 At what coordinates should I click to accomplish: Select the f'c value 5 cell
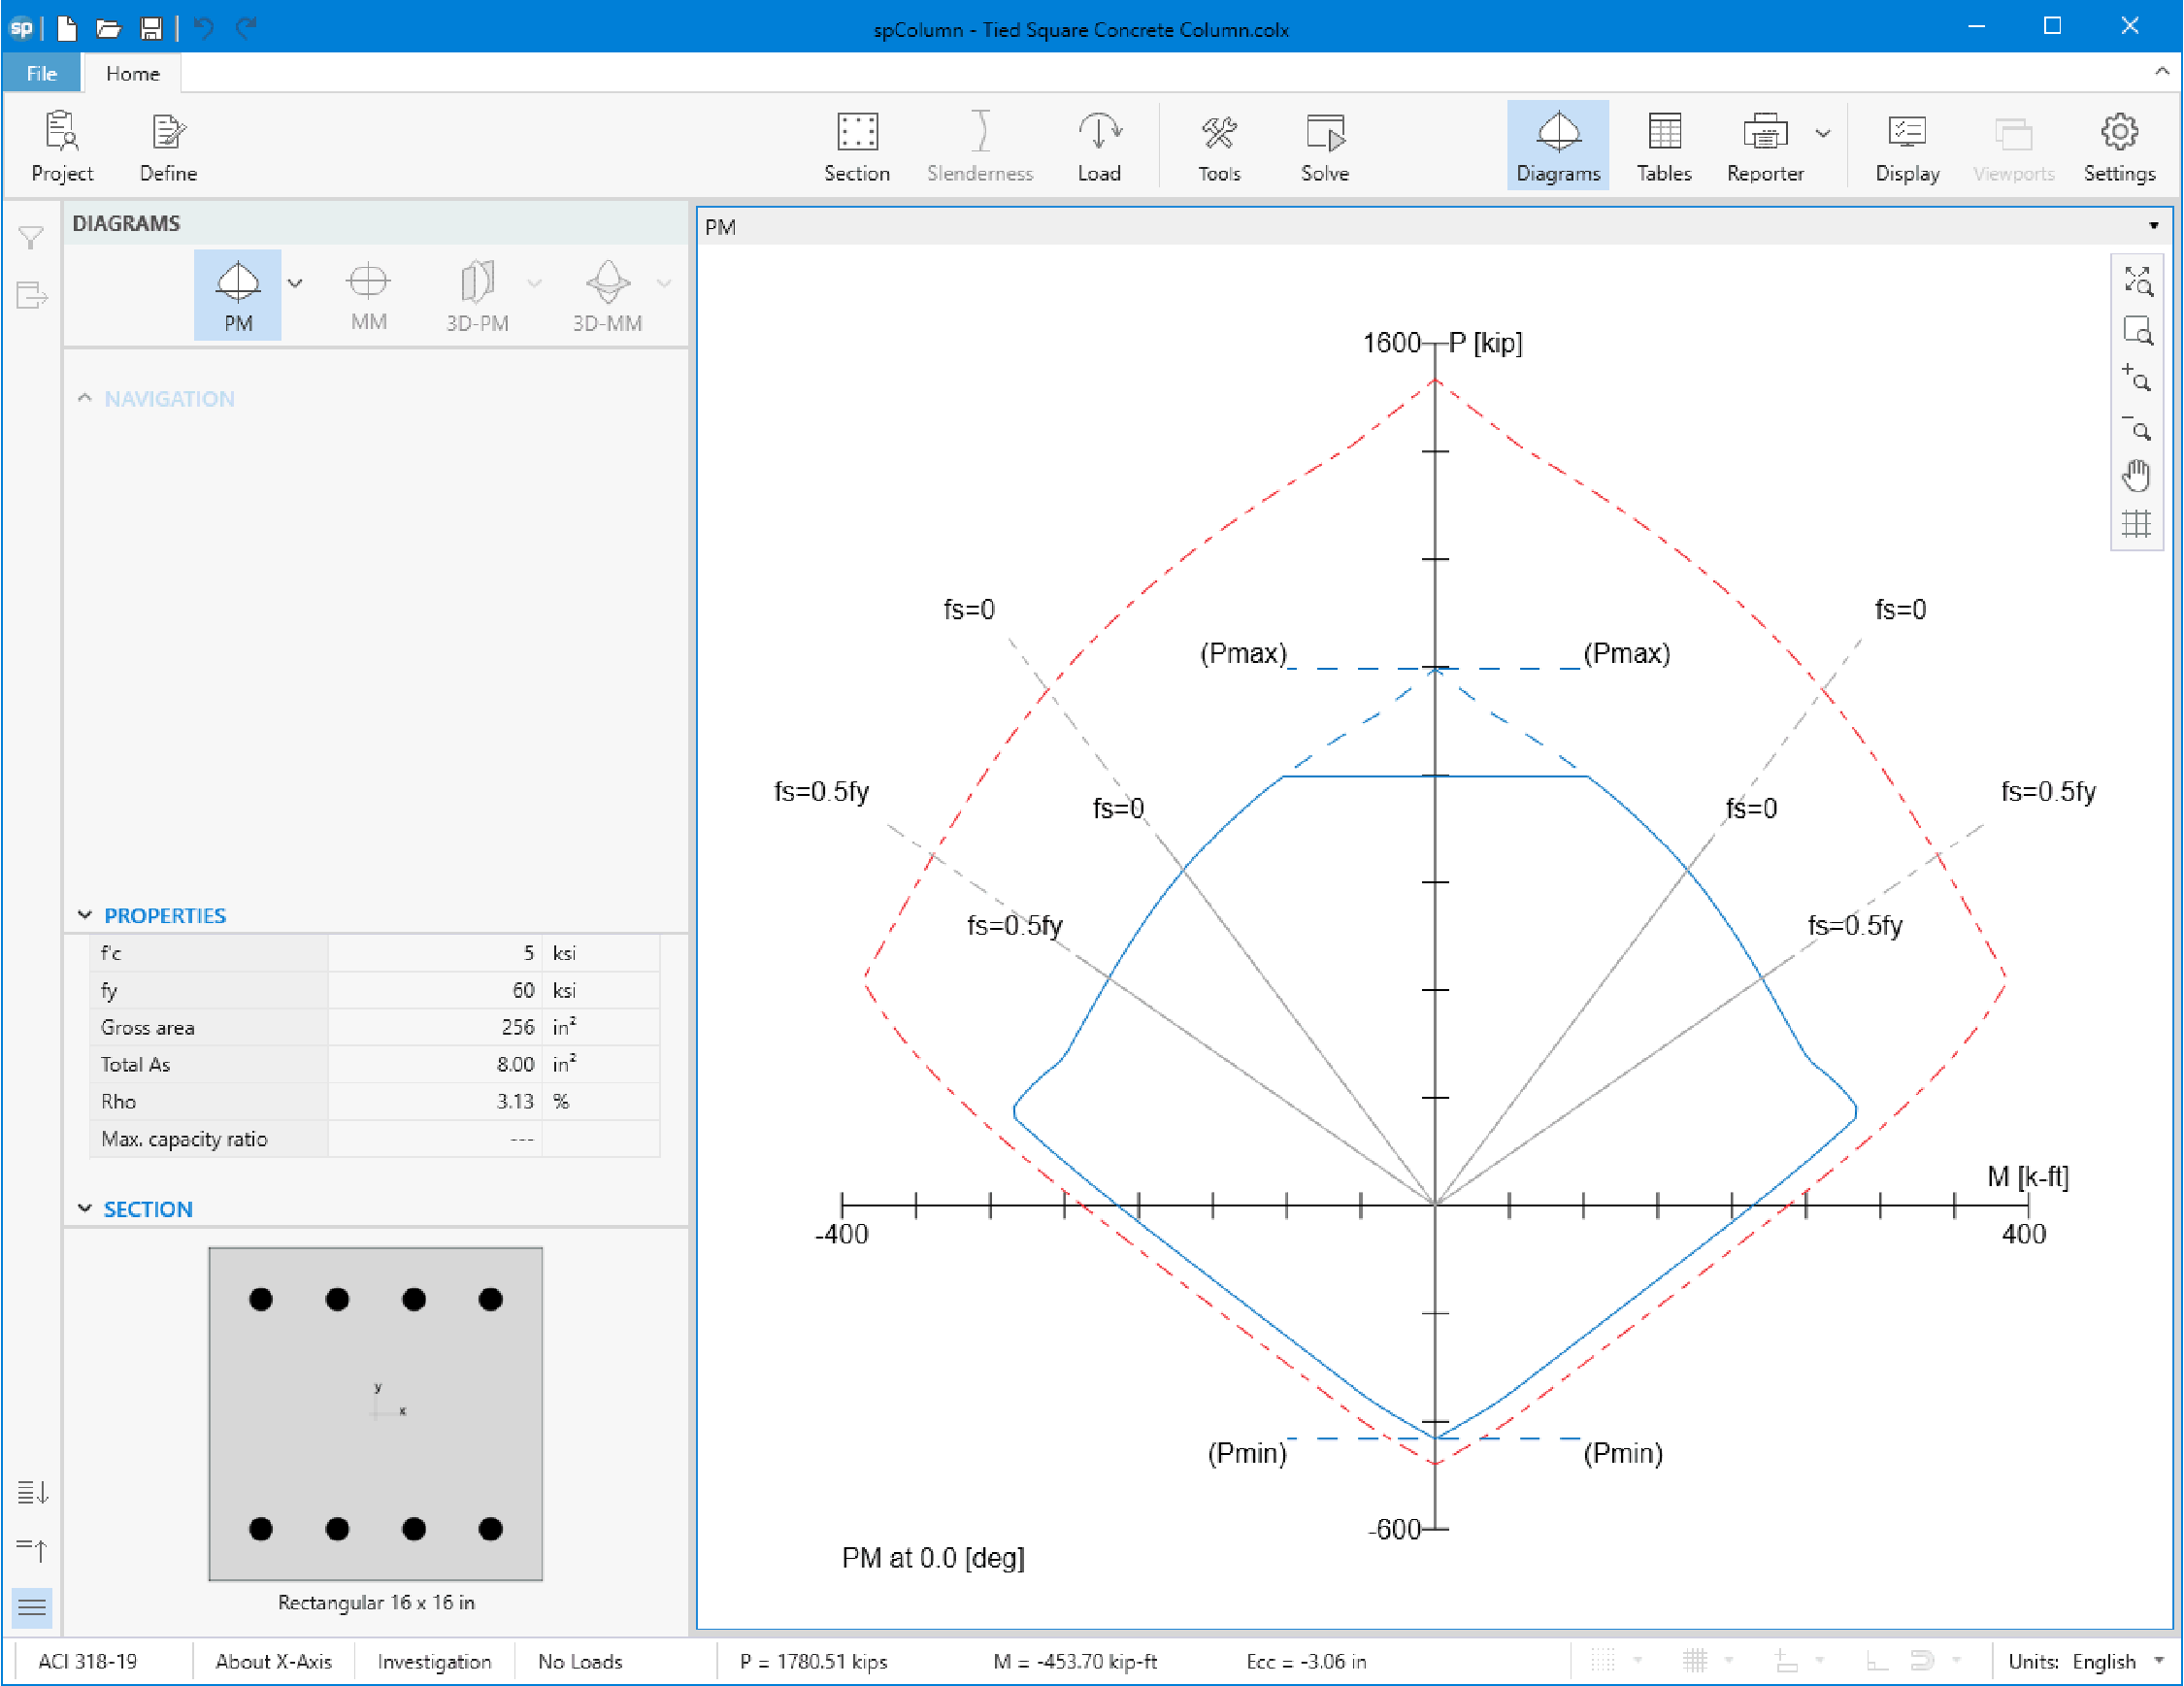click(435, 953)
